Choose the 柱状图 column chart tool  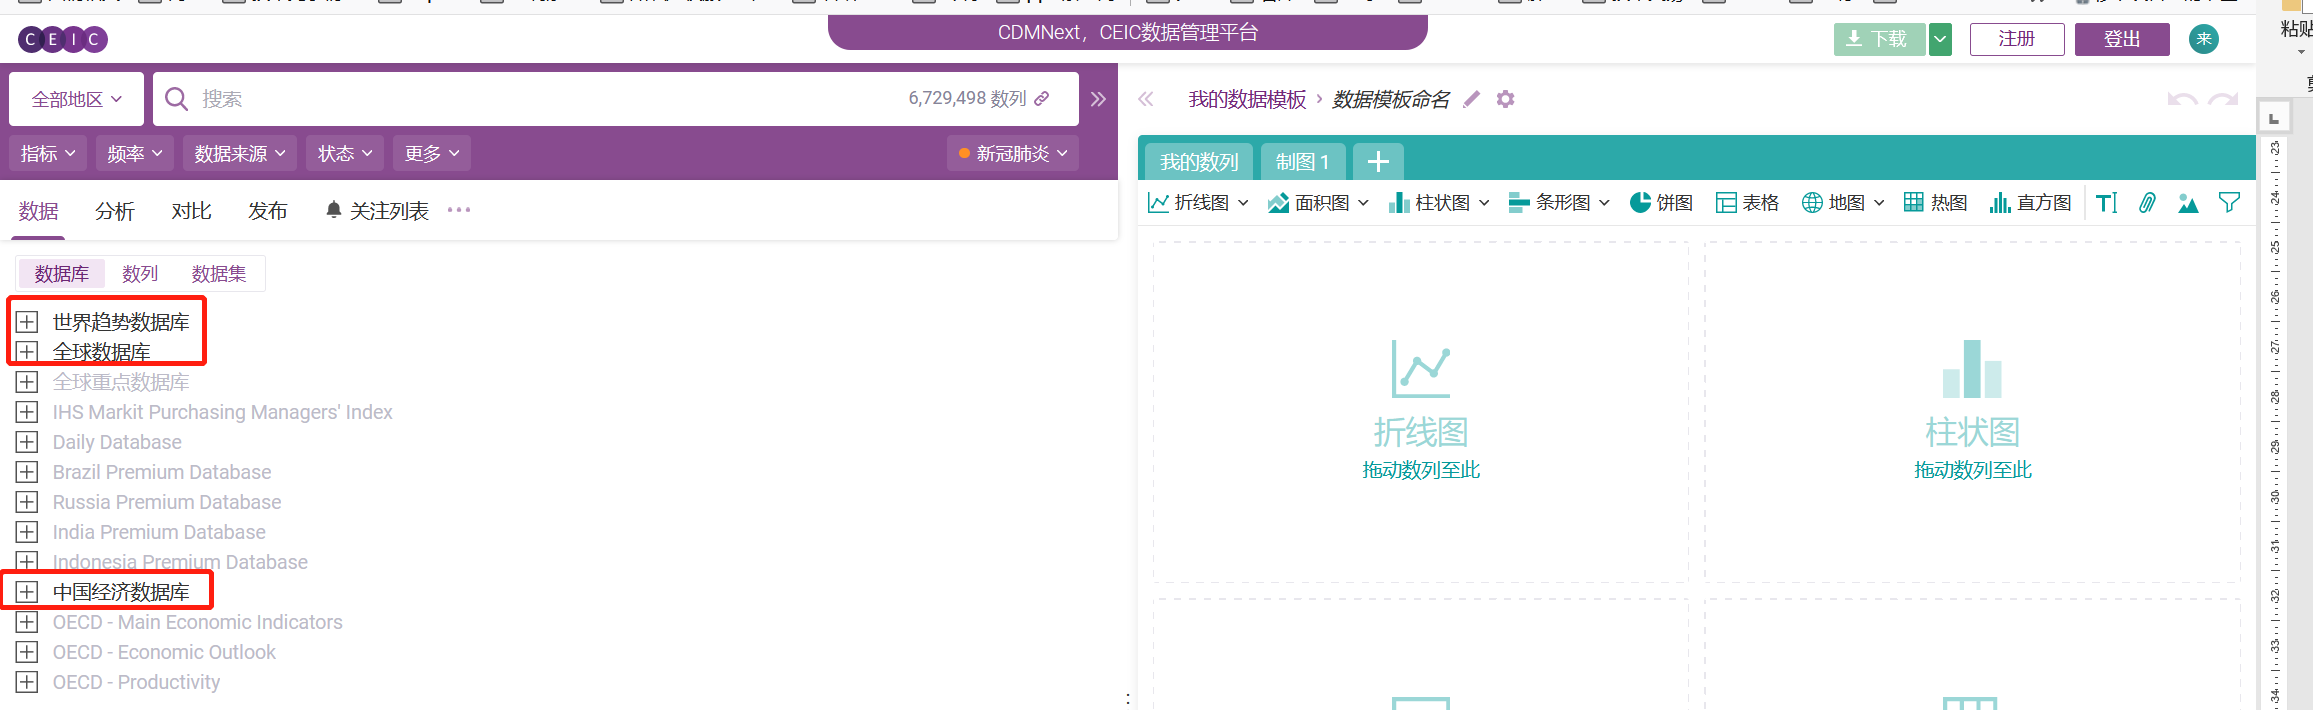tap(1439, 203)
